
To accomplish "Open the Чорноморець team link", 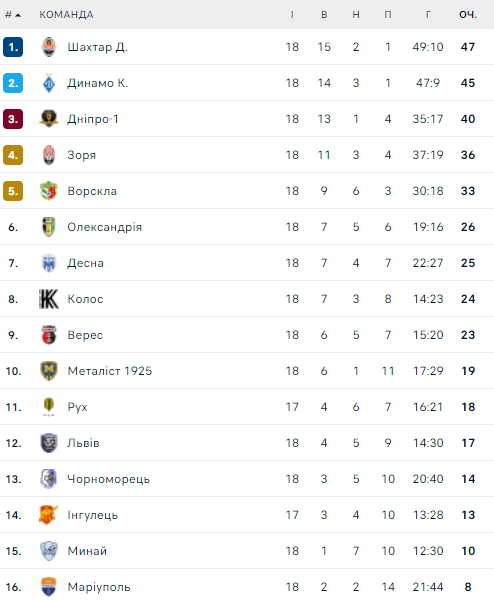I will (108, 479).
